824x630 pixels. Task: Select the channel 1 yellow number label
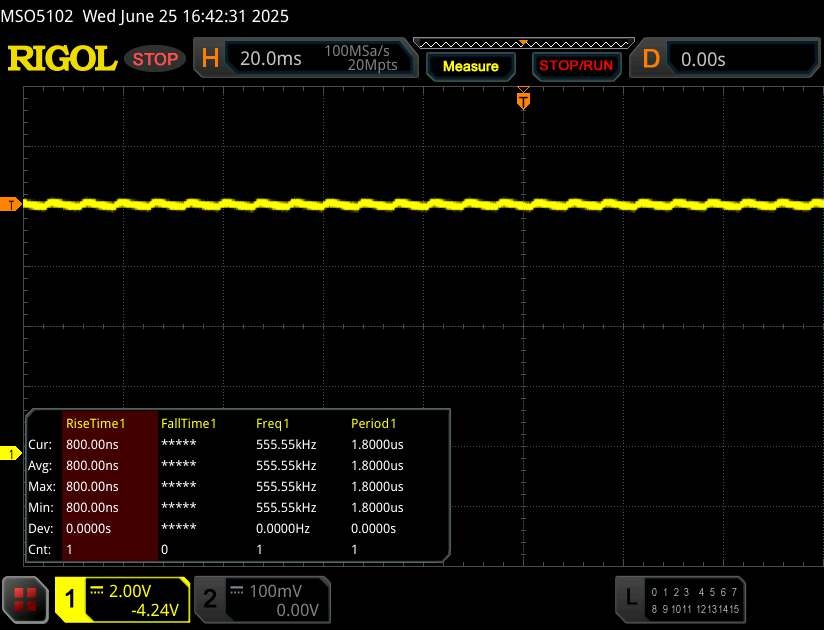(x=70, y=599)
